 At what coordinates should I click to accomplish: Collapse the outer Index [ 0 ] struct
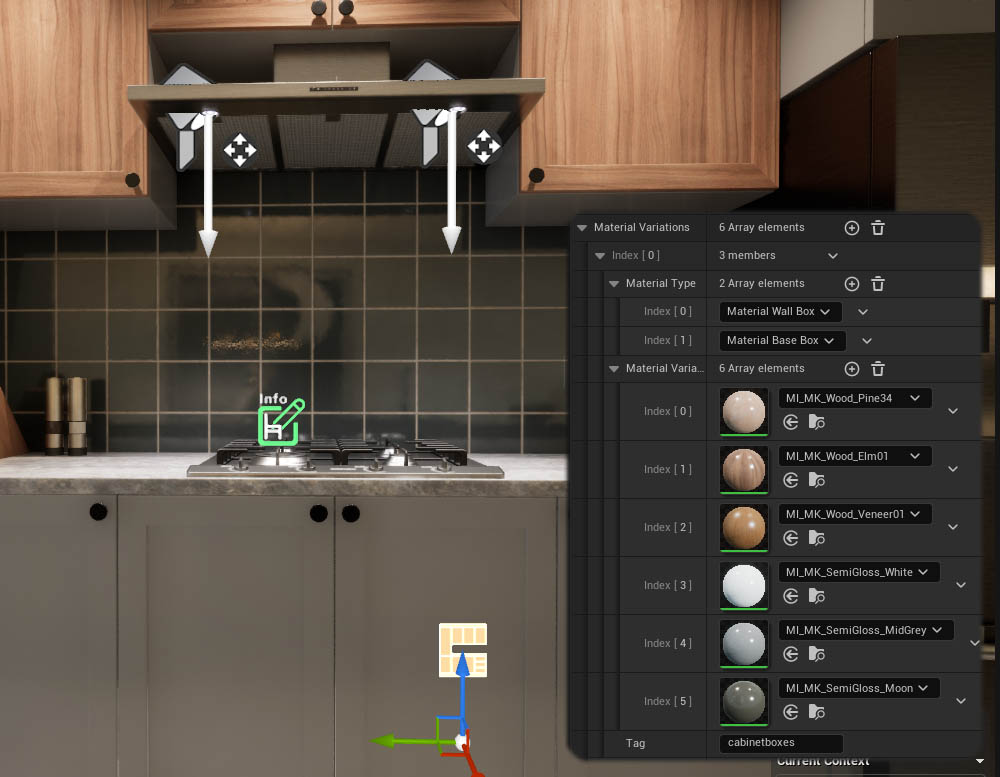599,256
